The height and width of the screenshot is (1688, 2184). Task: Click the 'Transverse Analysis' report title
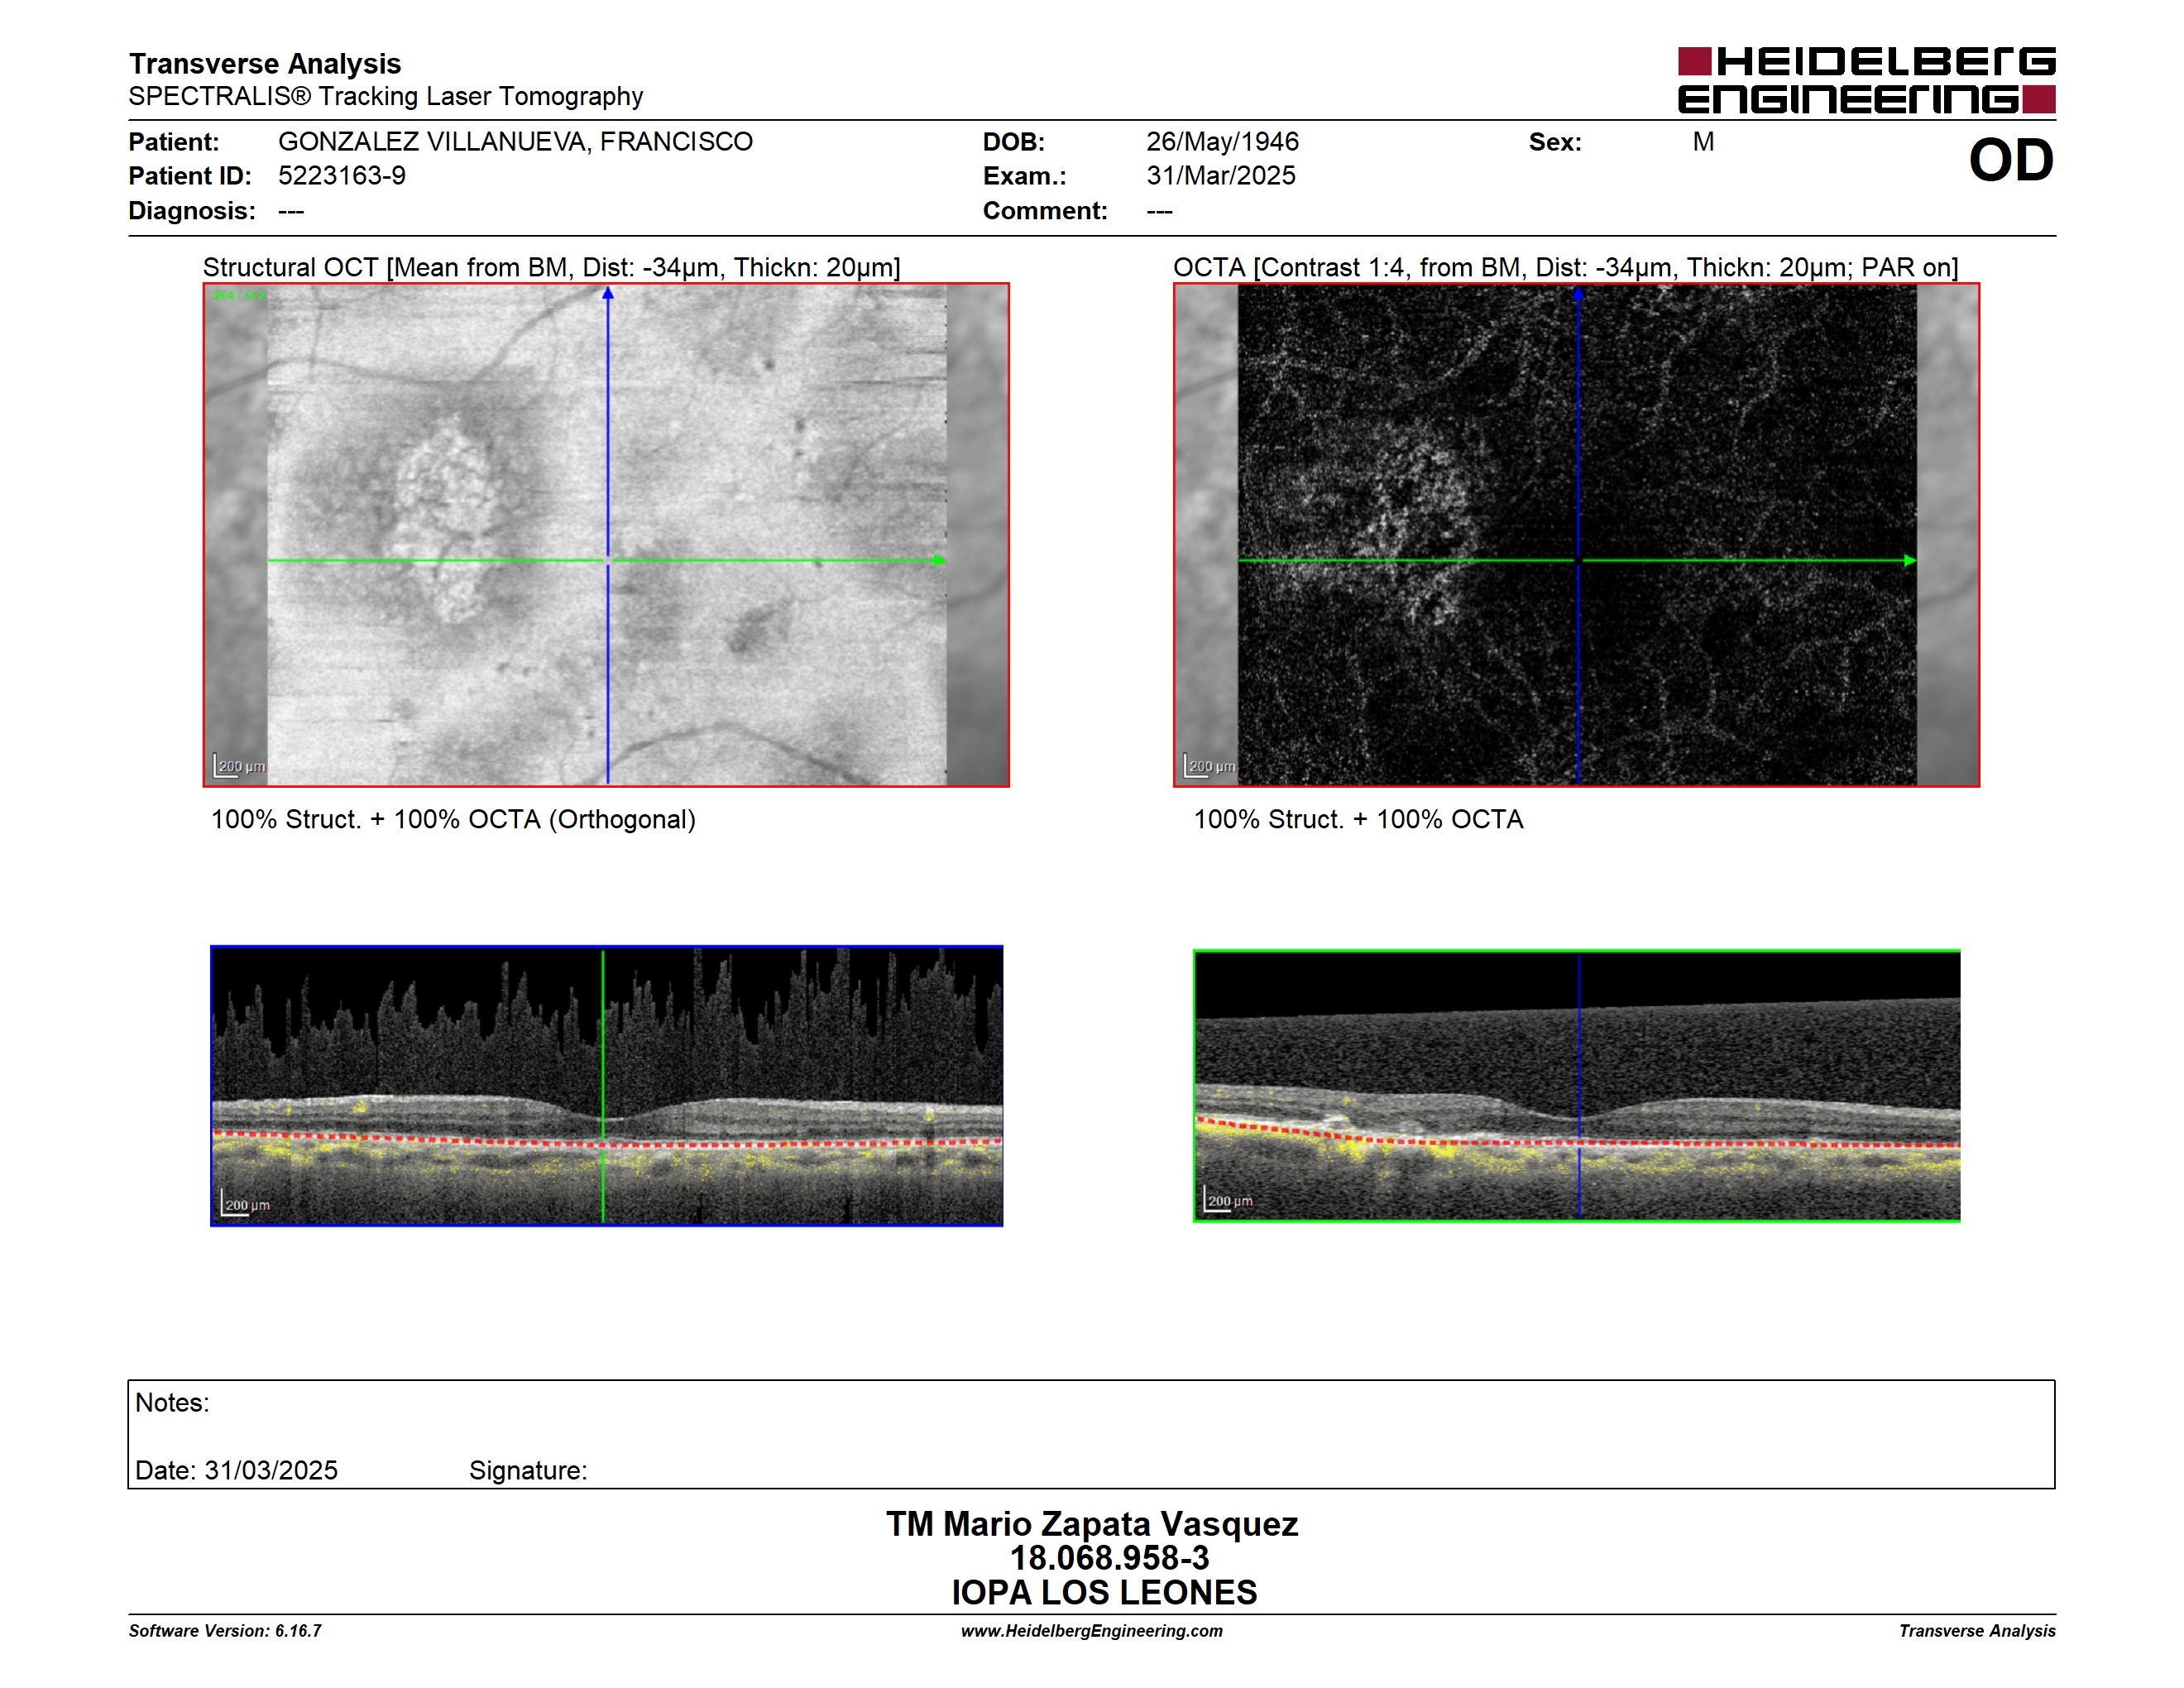[x=265, y=63]
